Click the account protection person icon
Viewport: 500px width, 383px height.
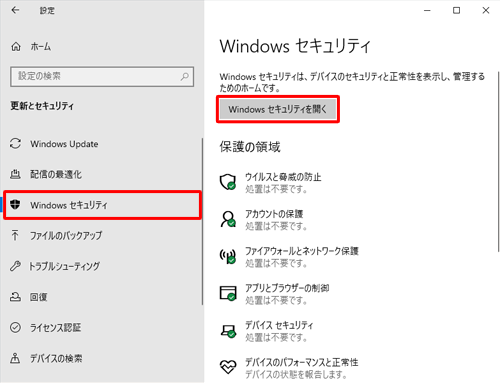(228, 219)
